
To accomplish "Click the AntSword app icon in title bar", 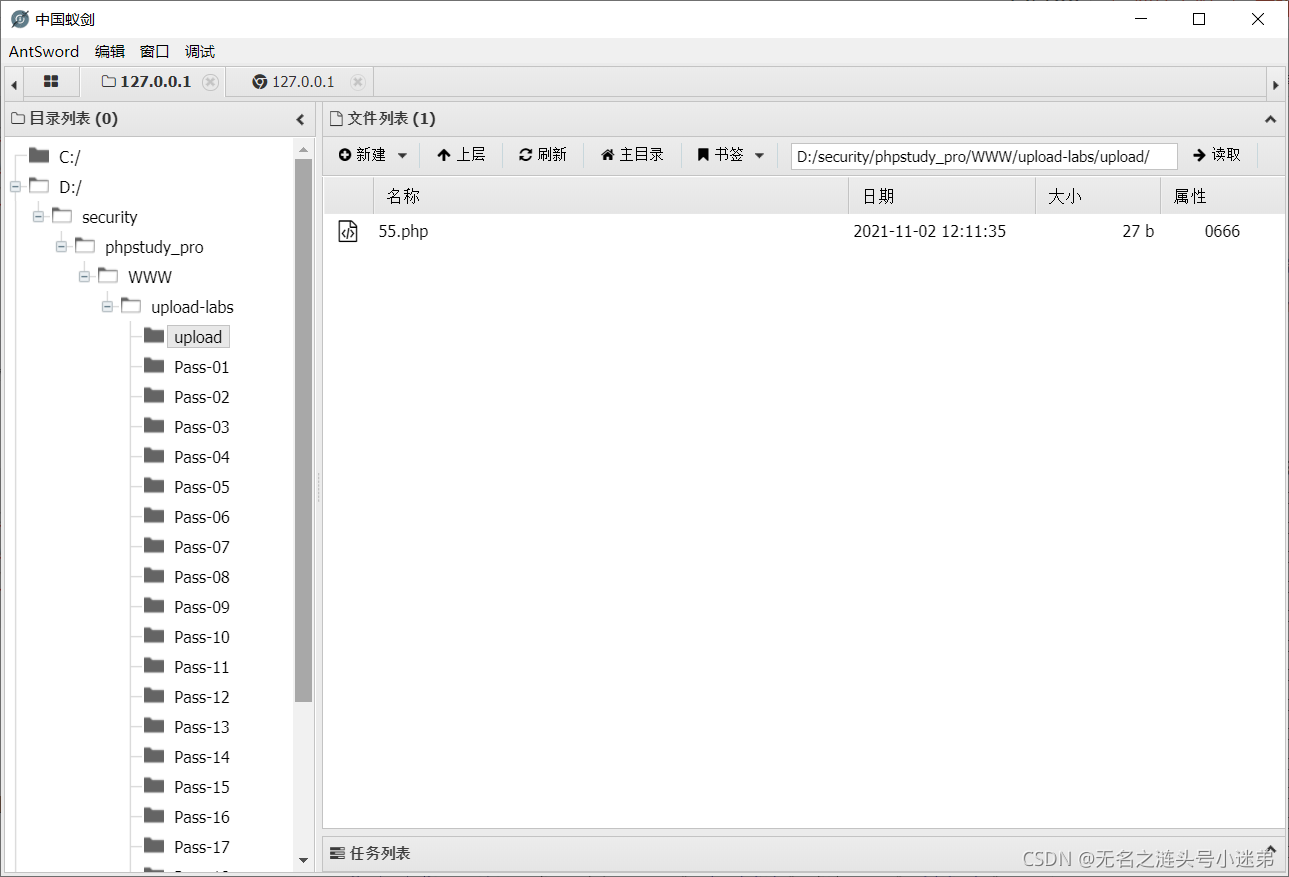I will [x=20, y=19].
